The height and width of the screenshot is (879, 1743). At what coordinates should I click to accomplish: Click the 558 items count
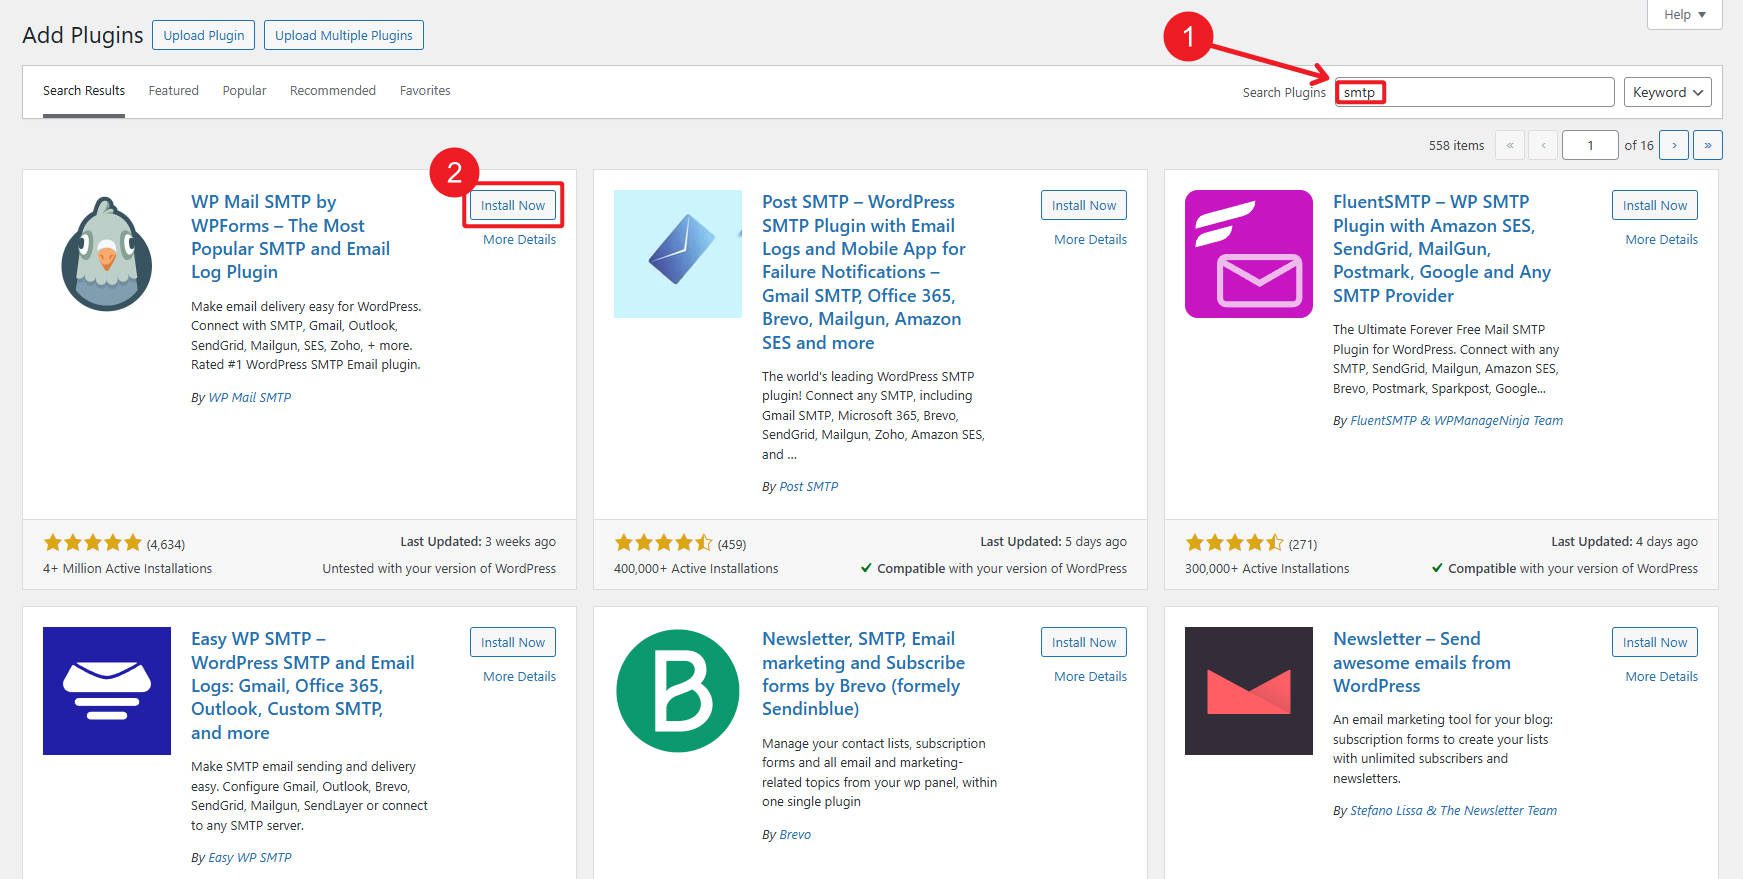(1456, 145)
